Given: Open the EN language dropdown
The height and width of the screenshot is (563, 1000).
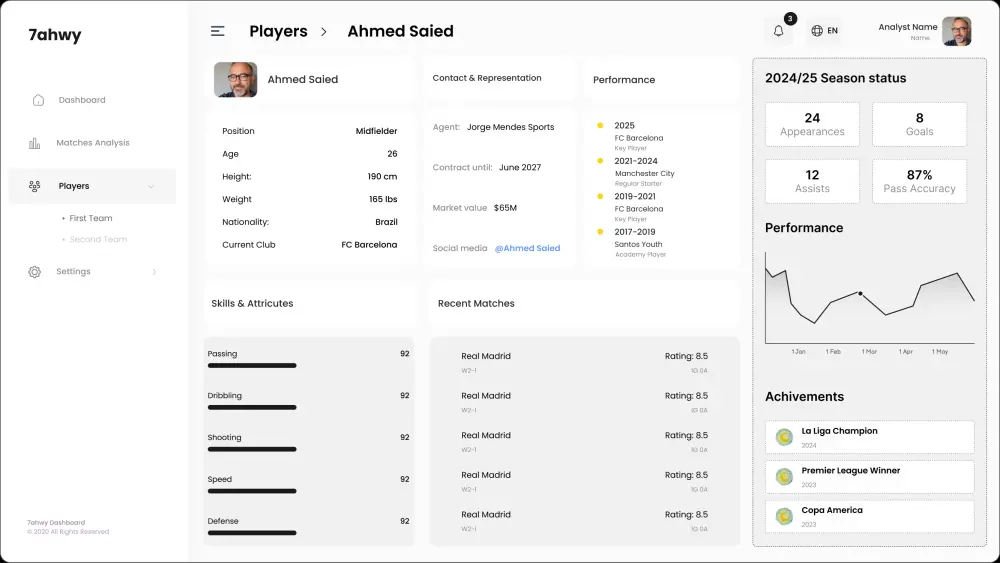Looking at the screenshot, I should pos(832,31).
